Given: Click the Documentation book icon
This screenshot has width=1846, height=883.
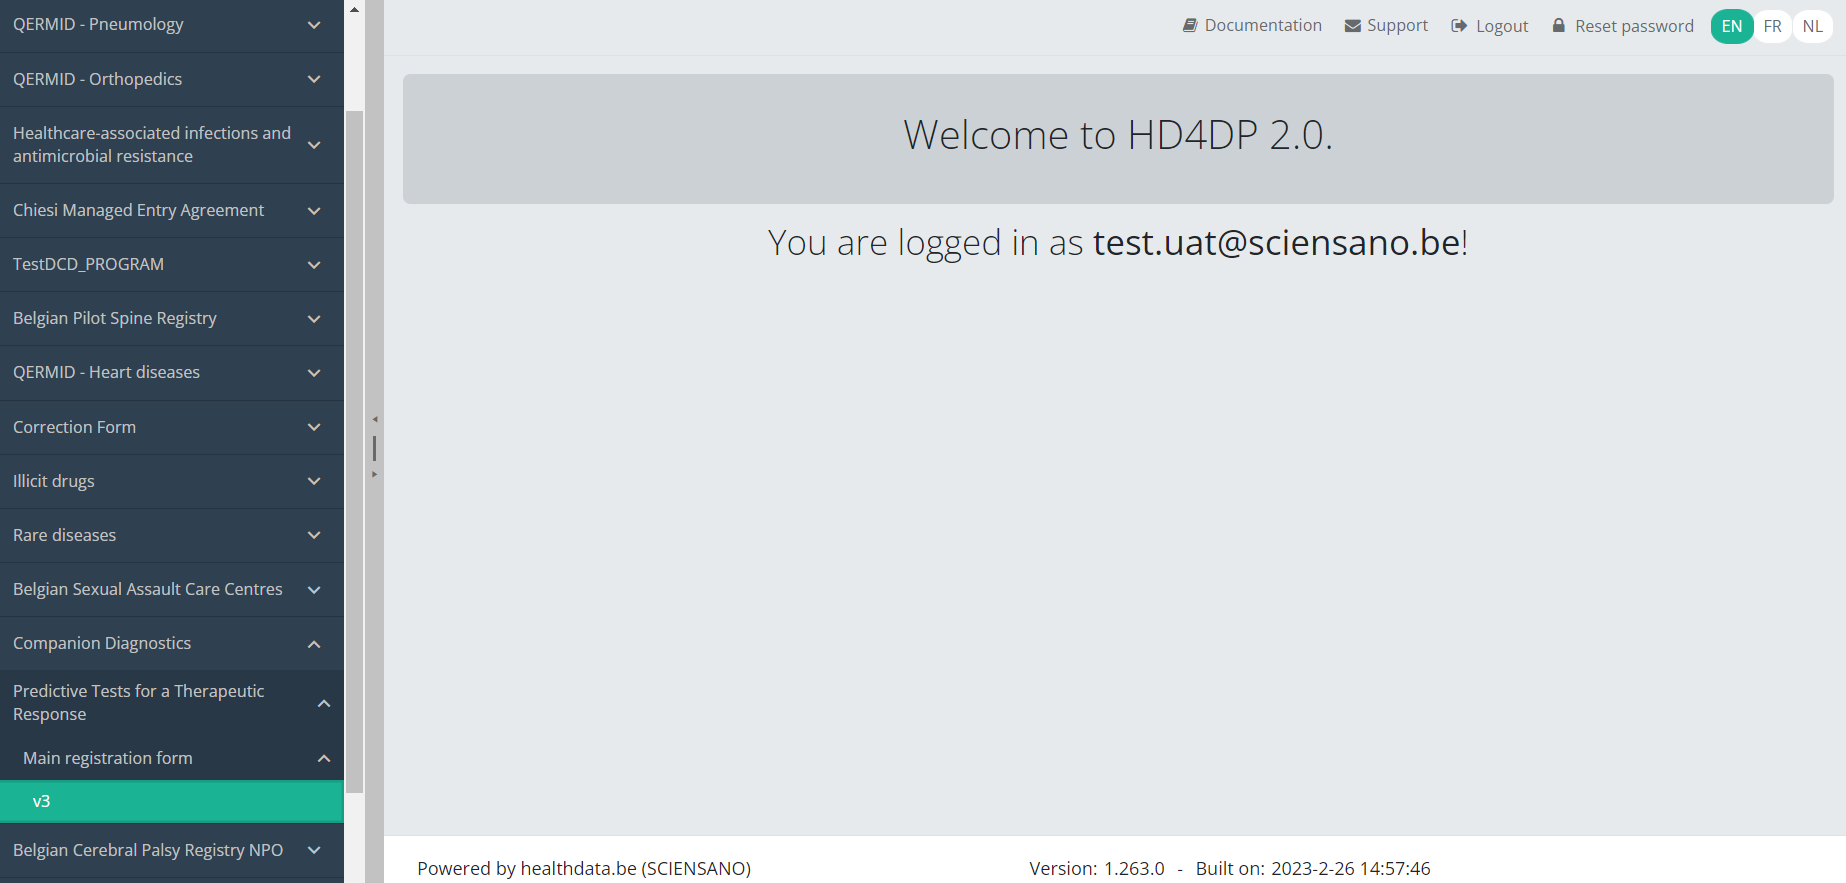Looking at the screenshot, I should pos(1190,26).
